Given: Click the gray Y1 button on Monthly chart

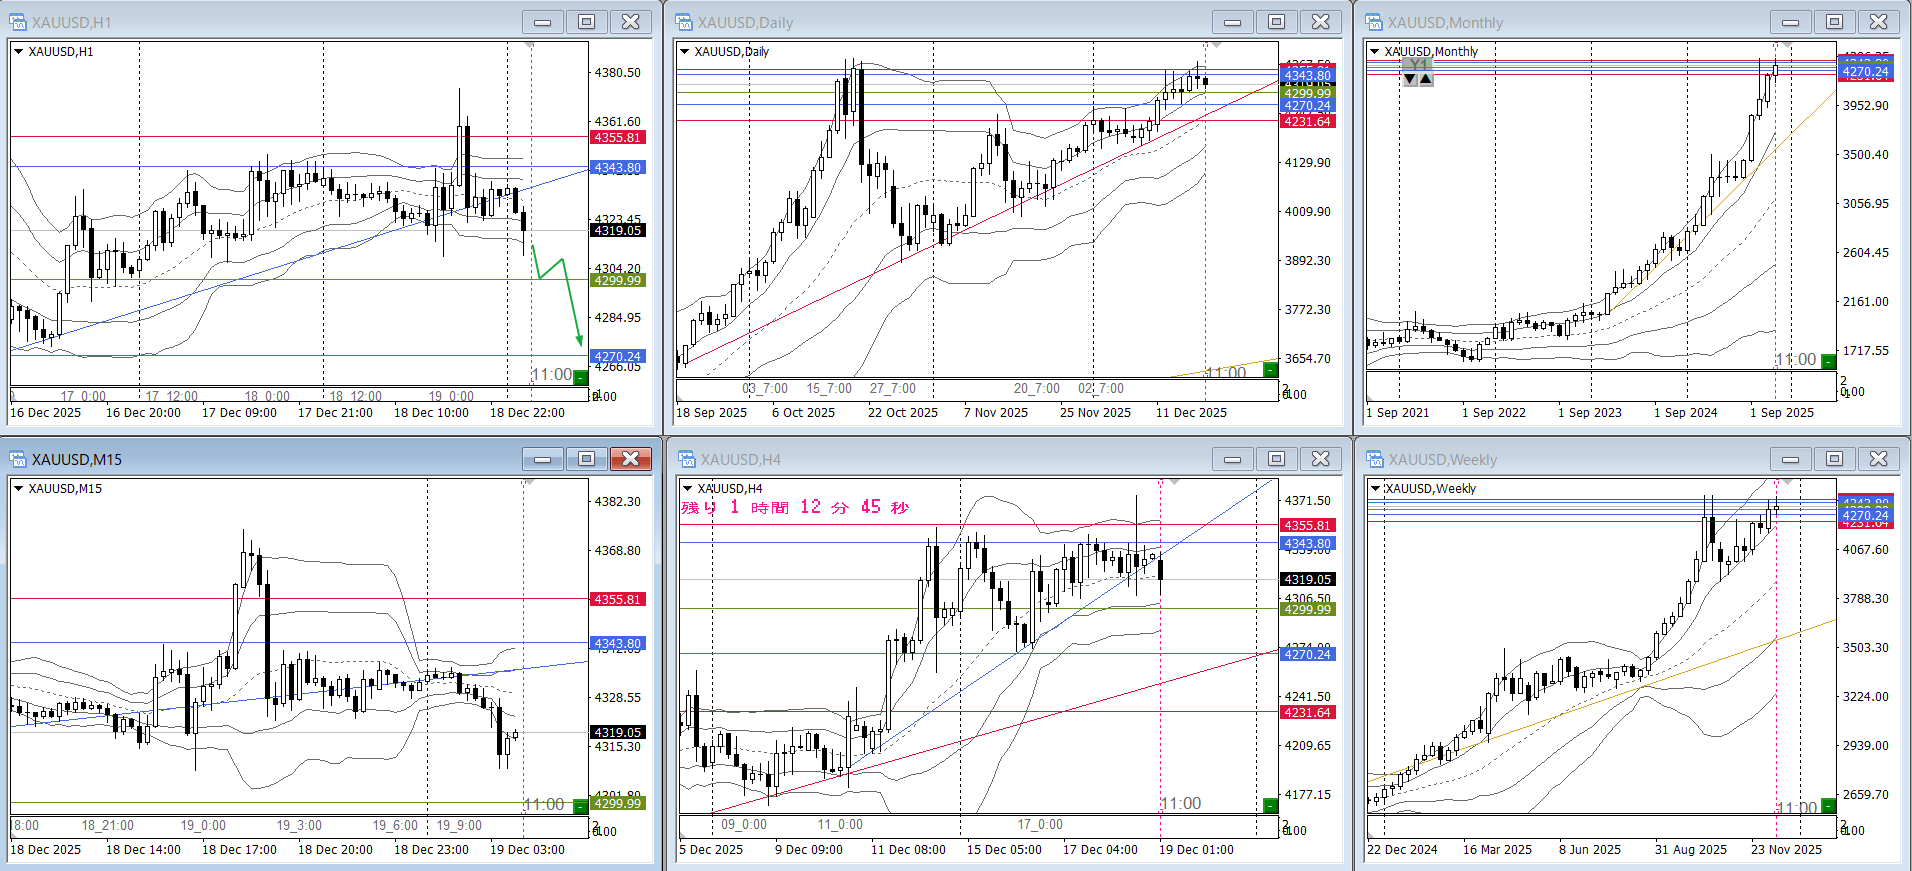Looking at the screenshot, I should click(x=1417, y=64).
